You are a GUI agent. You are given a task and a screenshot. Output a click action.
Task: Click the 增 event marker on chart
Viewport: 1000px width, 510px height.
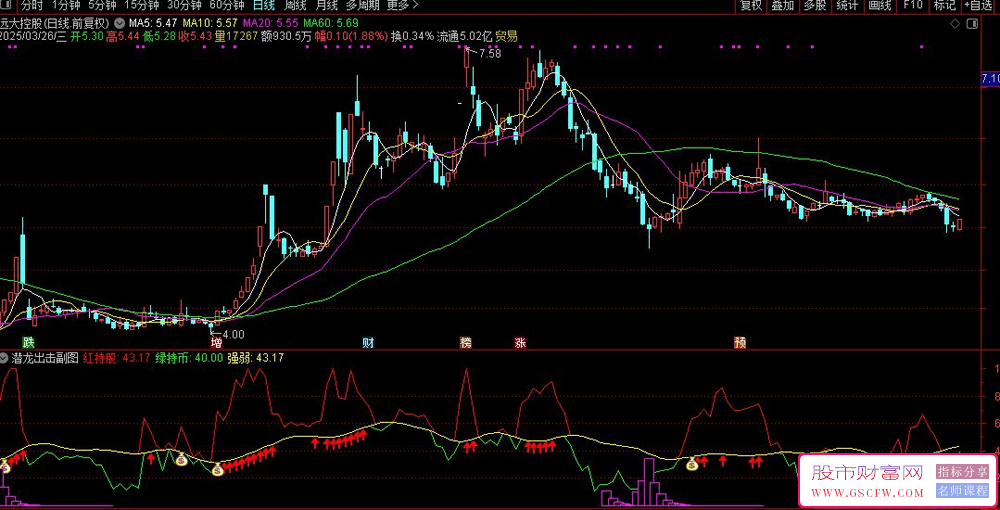click(x=217, y=342)
